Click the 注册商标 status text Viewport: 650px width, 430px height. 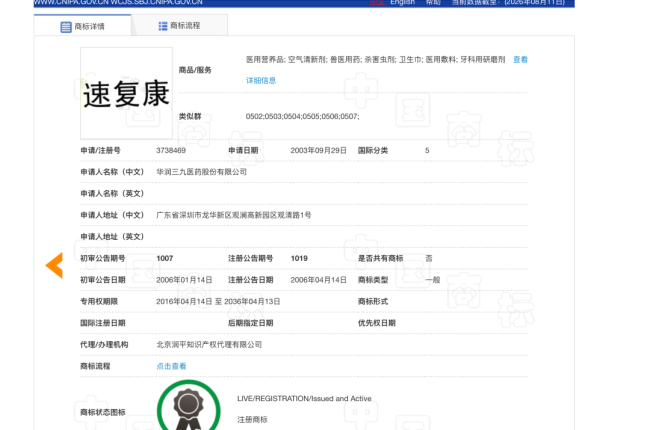tap(252, 420)
